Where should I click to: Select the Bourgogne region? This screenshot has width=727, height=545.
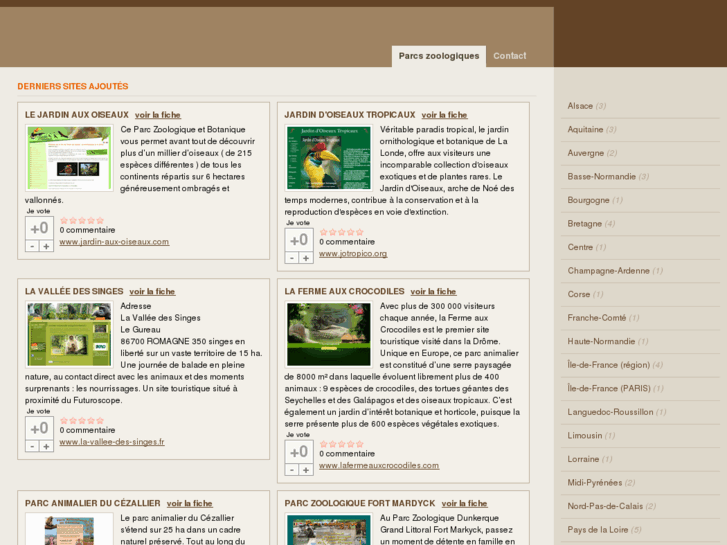click(588, 200)
